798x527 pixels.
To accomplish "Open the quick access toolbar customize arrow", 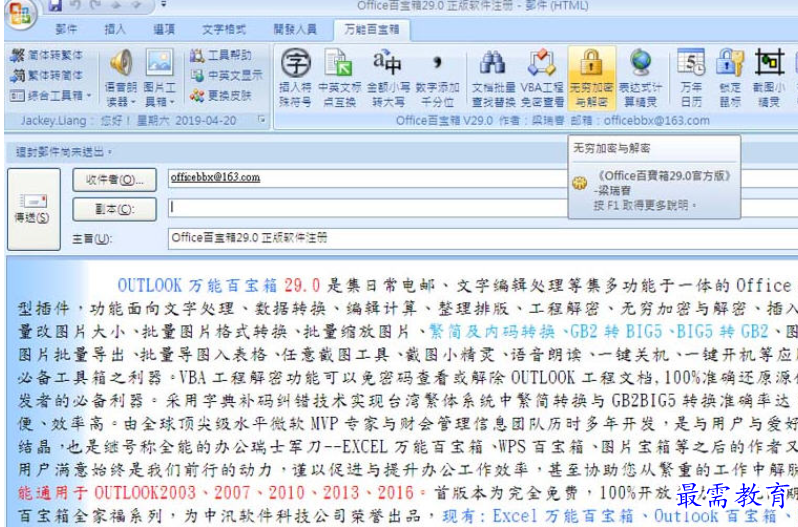I will coord(163,5).
